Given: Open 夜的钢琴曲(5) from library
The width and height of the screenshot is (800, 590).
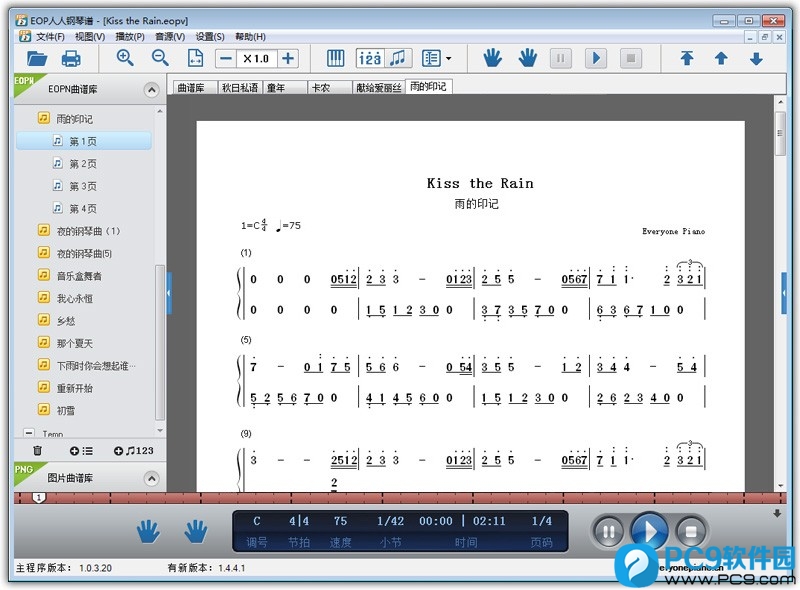Looking at the screenshot, I should point(84,254).
